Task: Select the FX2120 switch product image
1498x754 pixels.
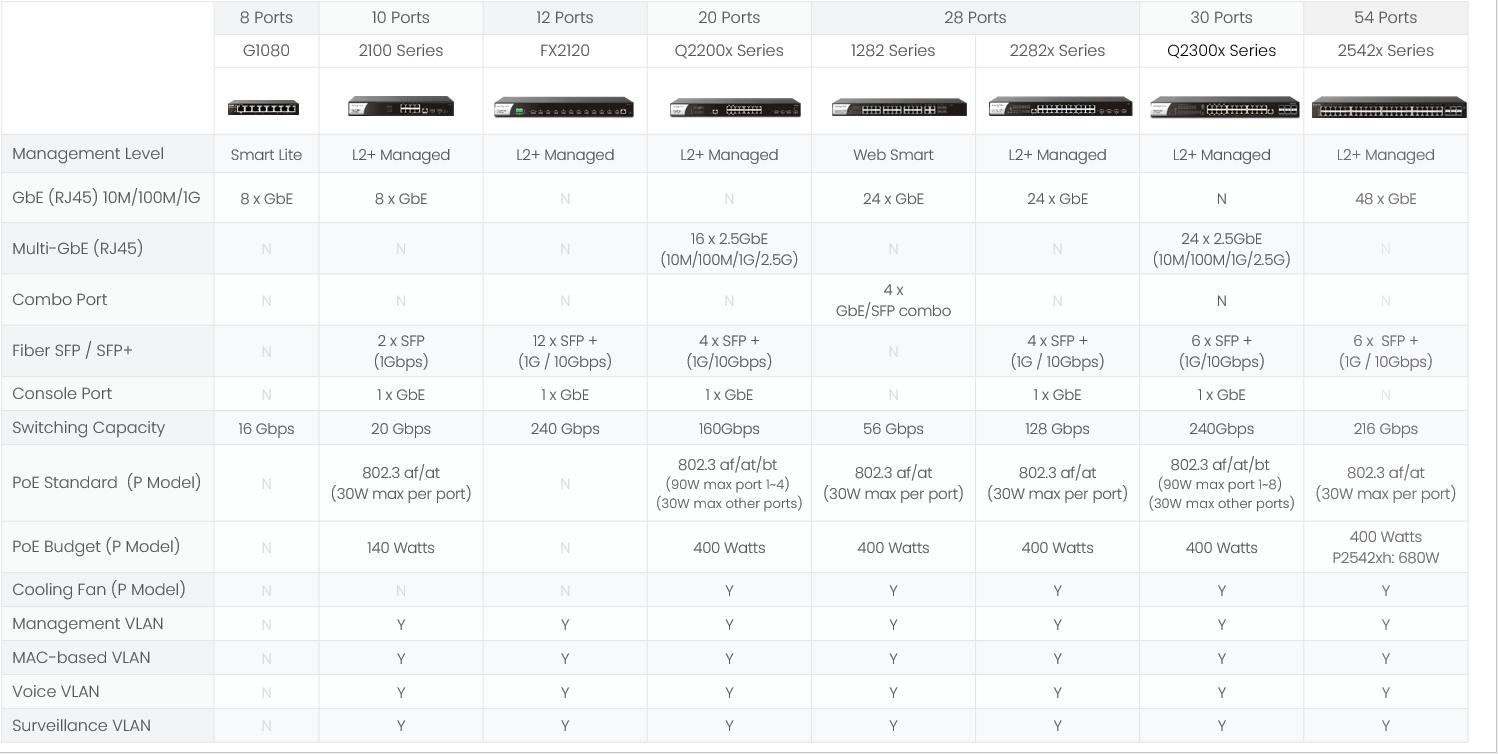Action: (564, 107)
